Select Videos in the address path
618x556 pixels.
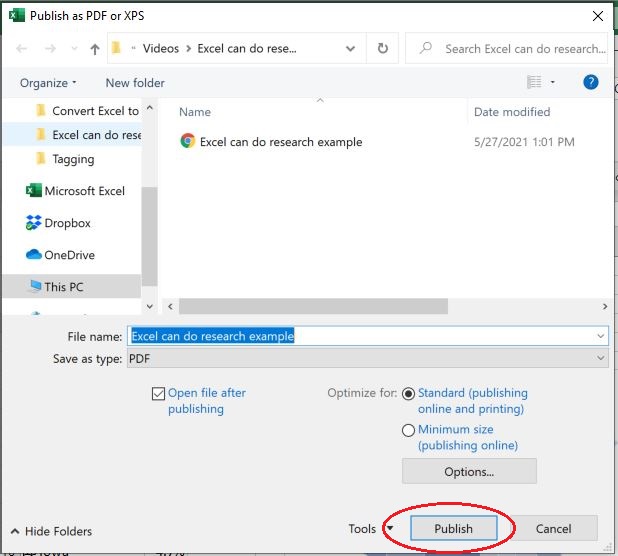pos(161,48)
